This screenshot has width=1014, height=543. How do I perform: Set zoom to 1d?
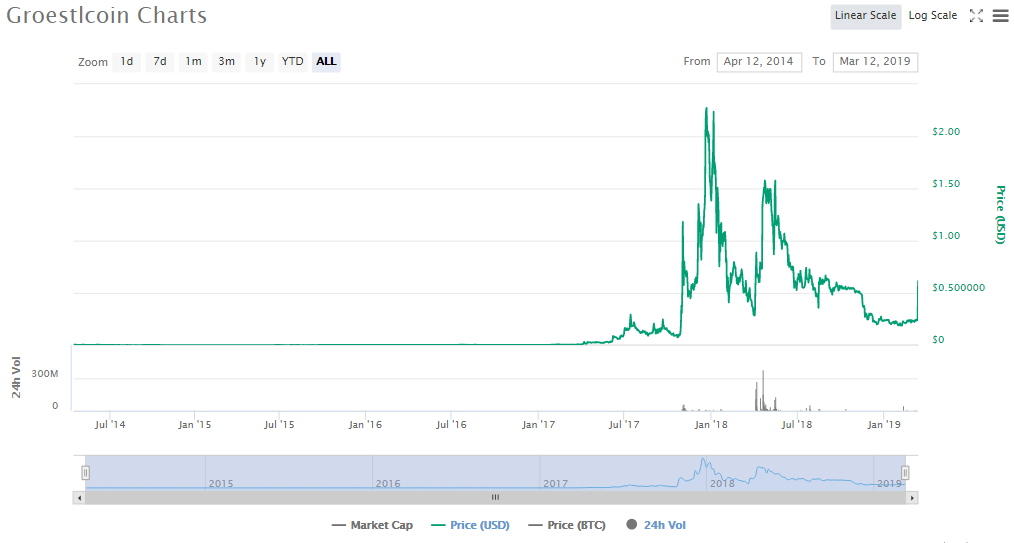127,61
